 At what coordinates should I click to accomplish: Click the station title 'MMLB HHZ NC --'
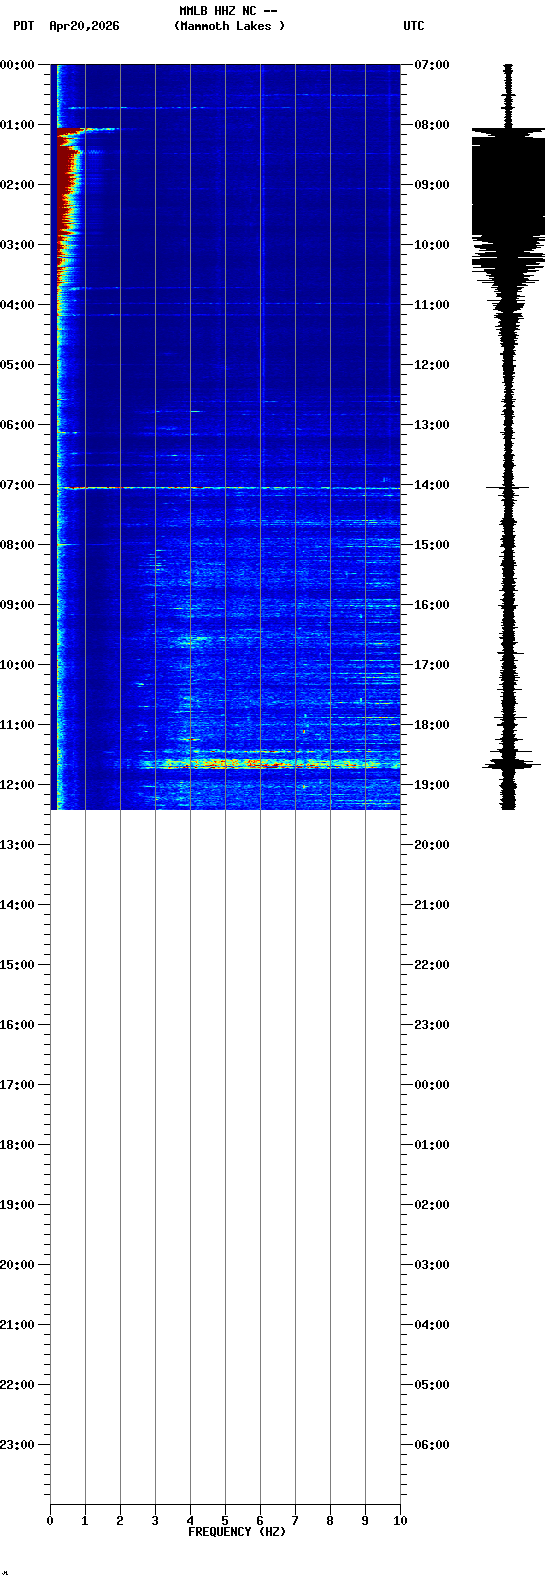228,11
